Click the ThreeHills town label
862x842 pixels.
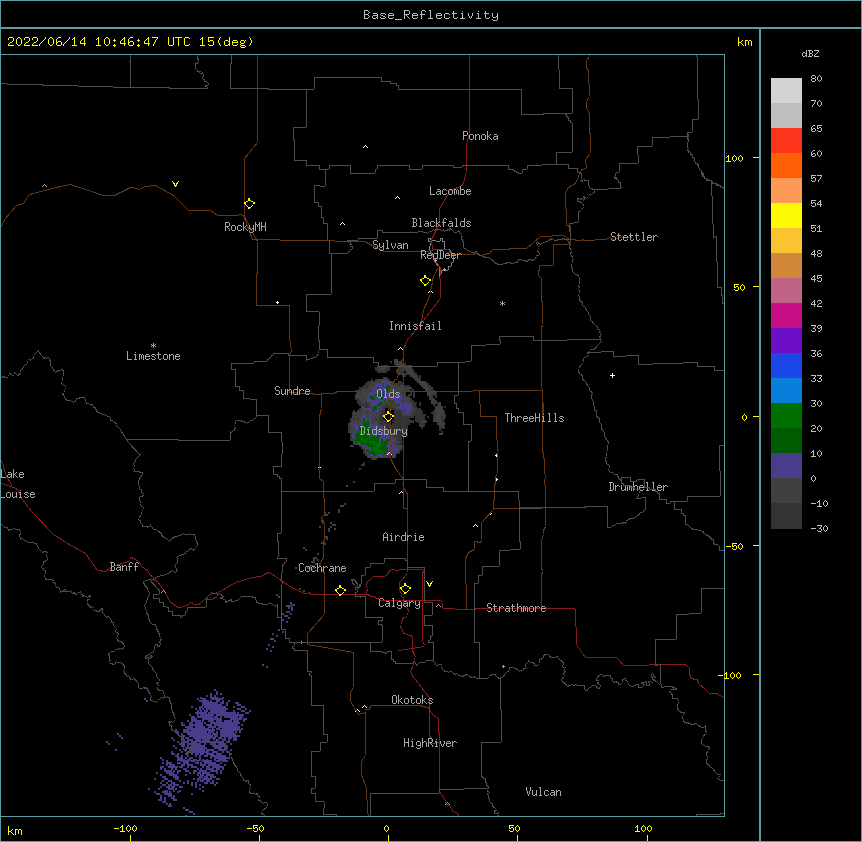[x=534, y=418]
